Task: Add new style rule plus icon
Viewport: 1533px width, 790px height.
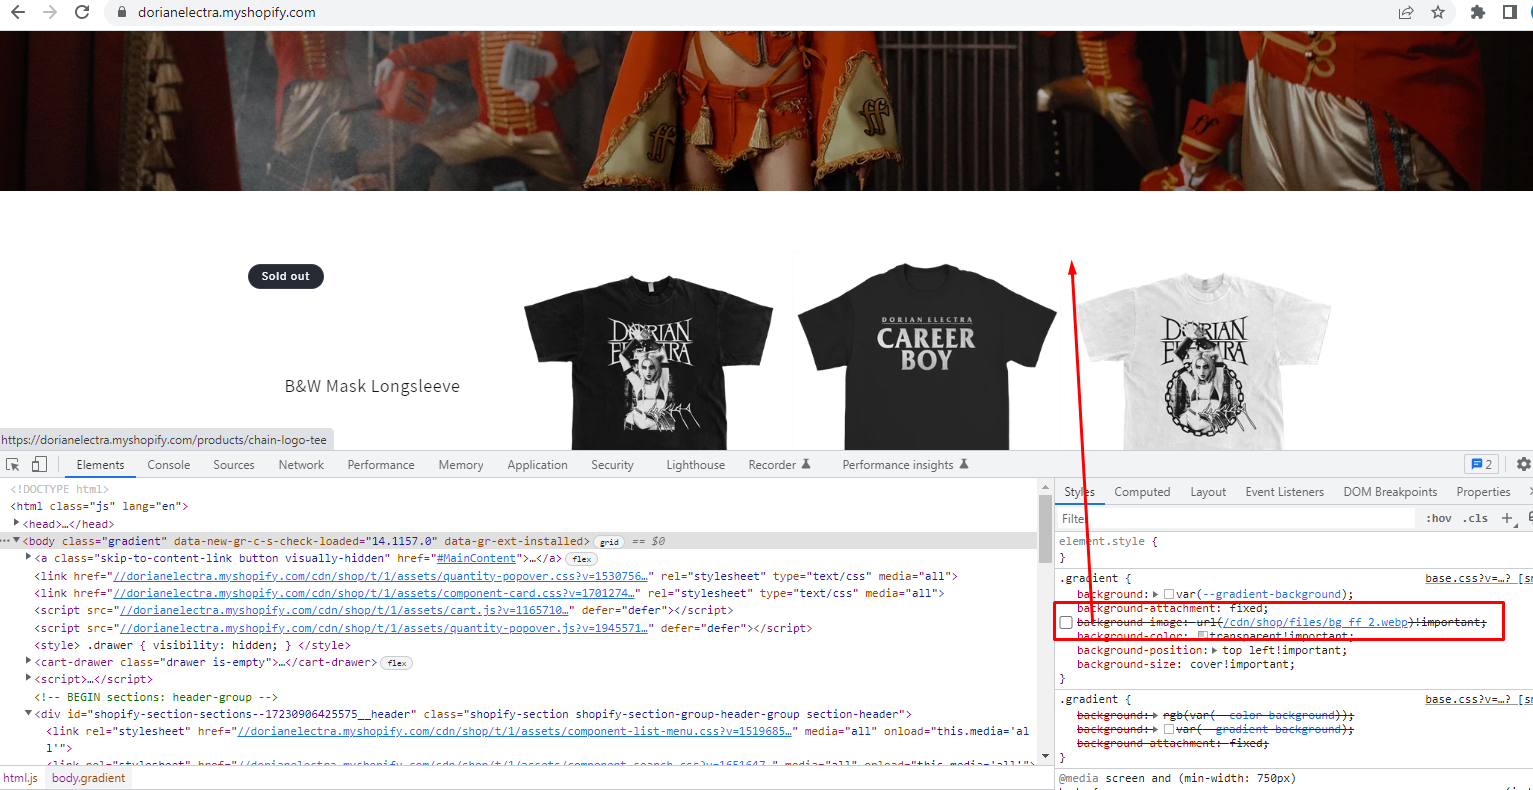Action: pos(1507,518)
